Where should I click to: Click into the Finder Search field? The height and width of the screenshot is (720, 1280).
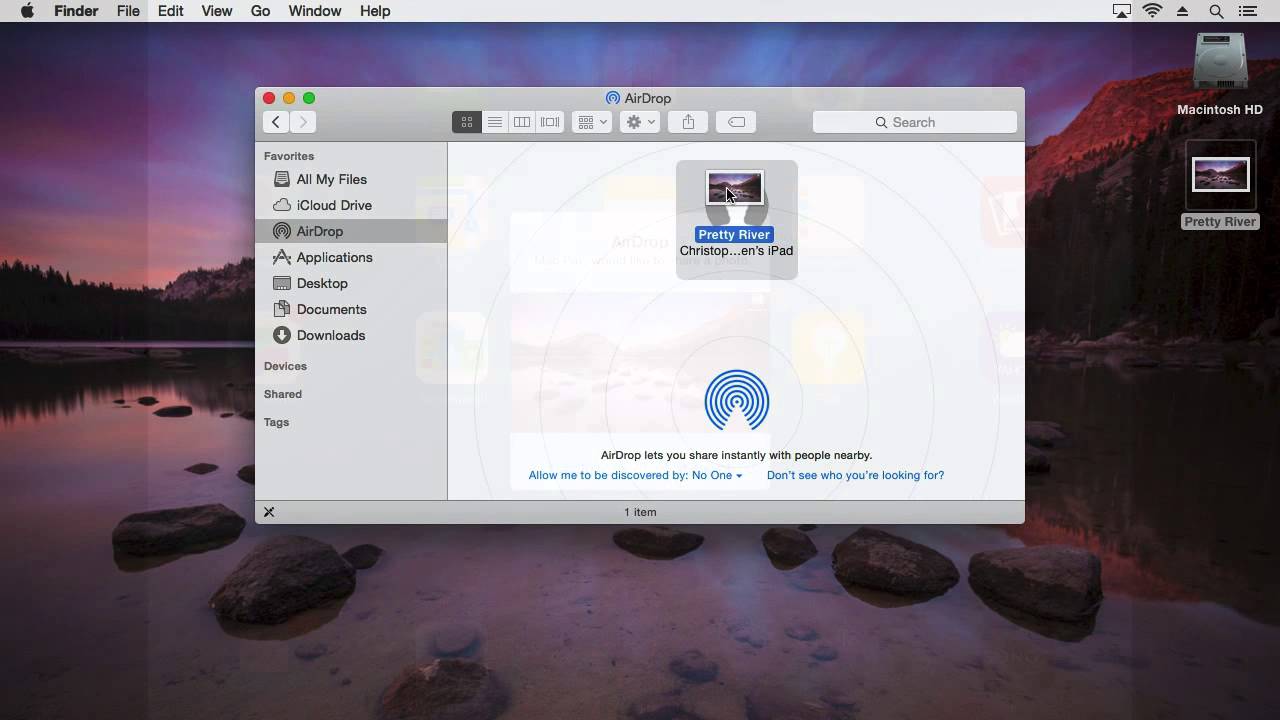click(x=915, y=122)
